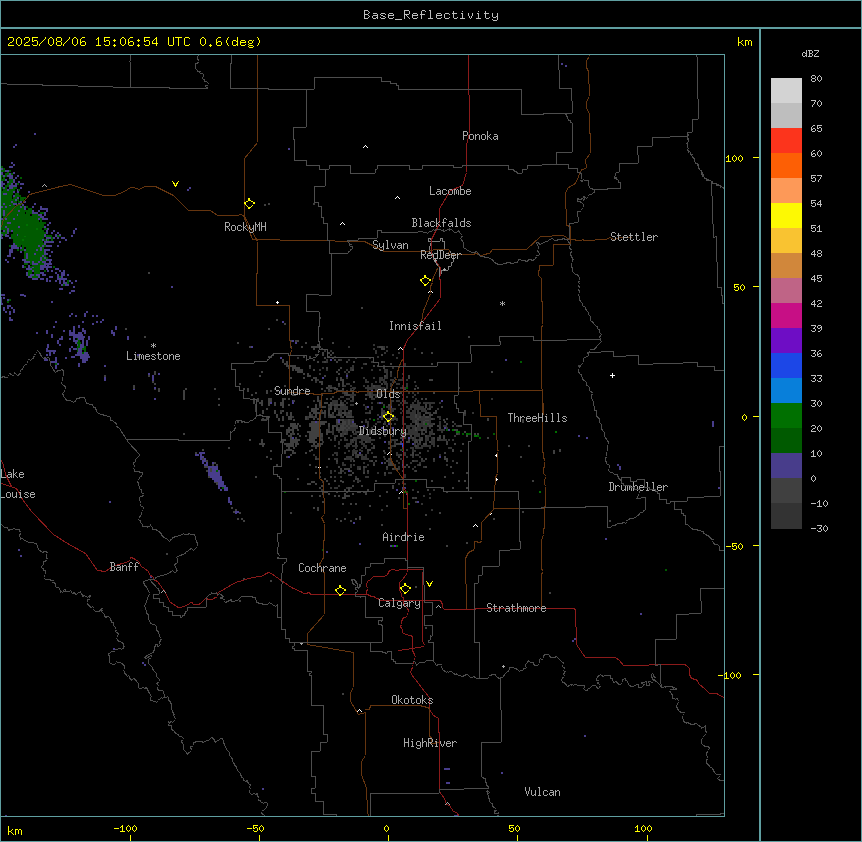Click the dBZ legend heading

[x=810, y=53]
